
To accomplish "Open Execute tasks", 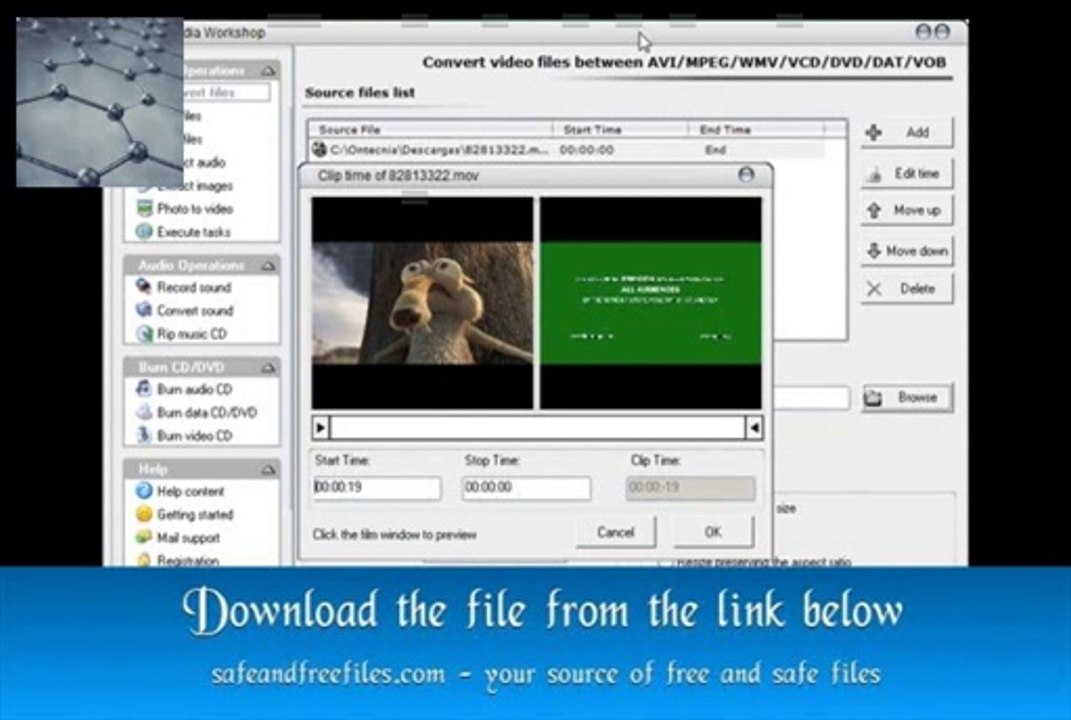I will click(x=194, y=232).
